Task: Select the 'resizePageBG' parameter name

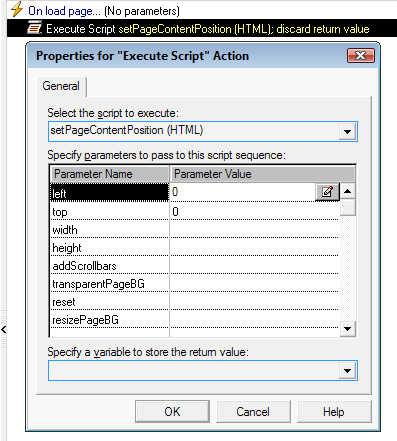Action: (x=110, y=319)
